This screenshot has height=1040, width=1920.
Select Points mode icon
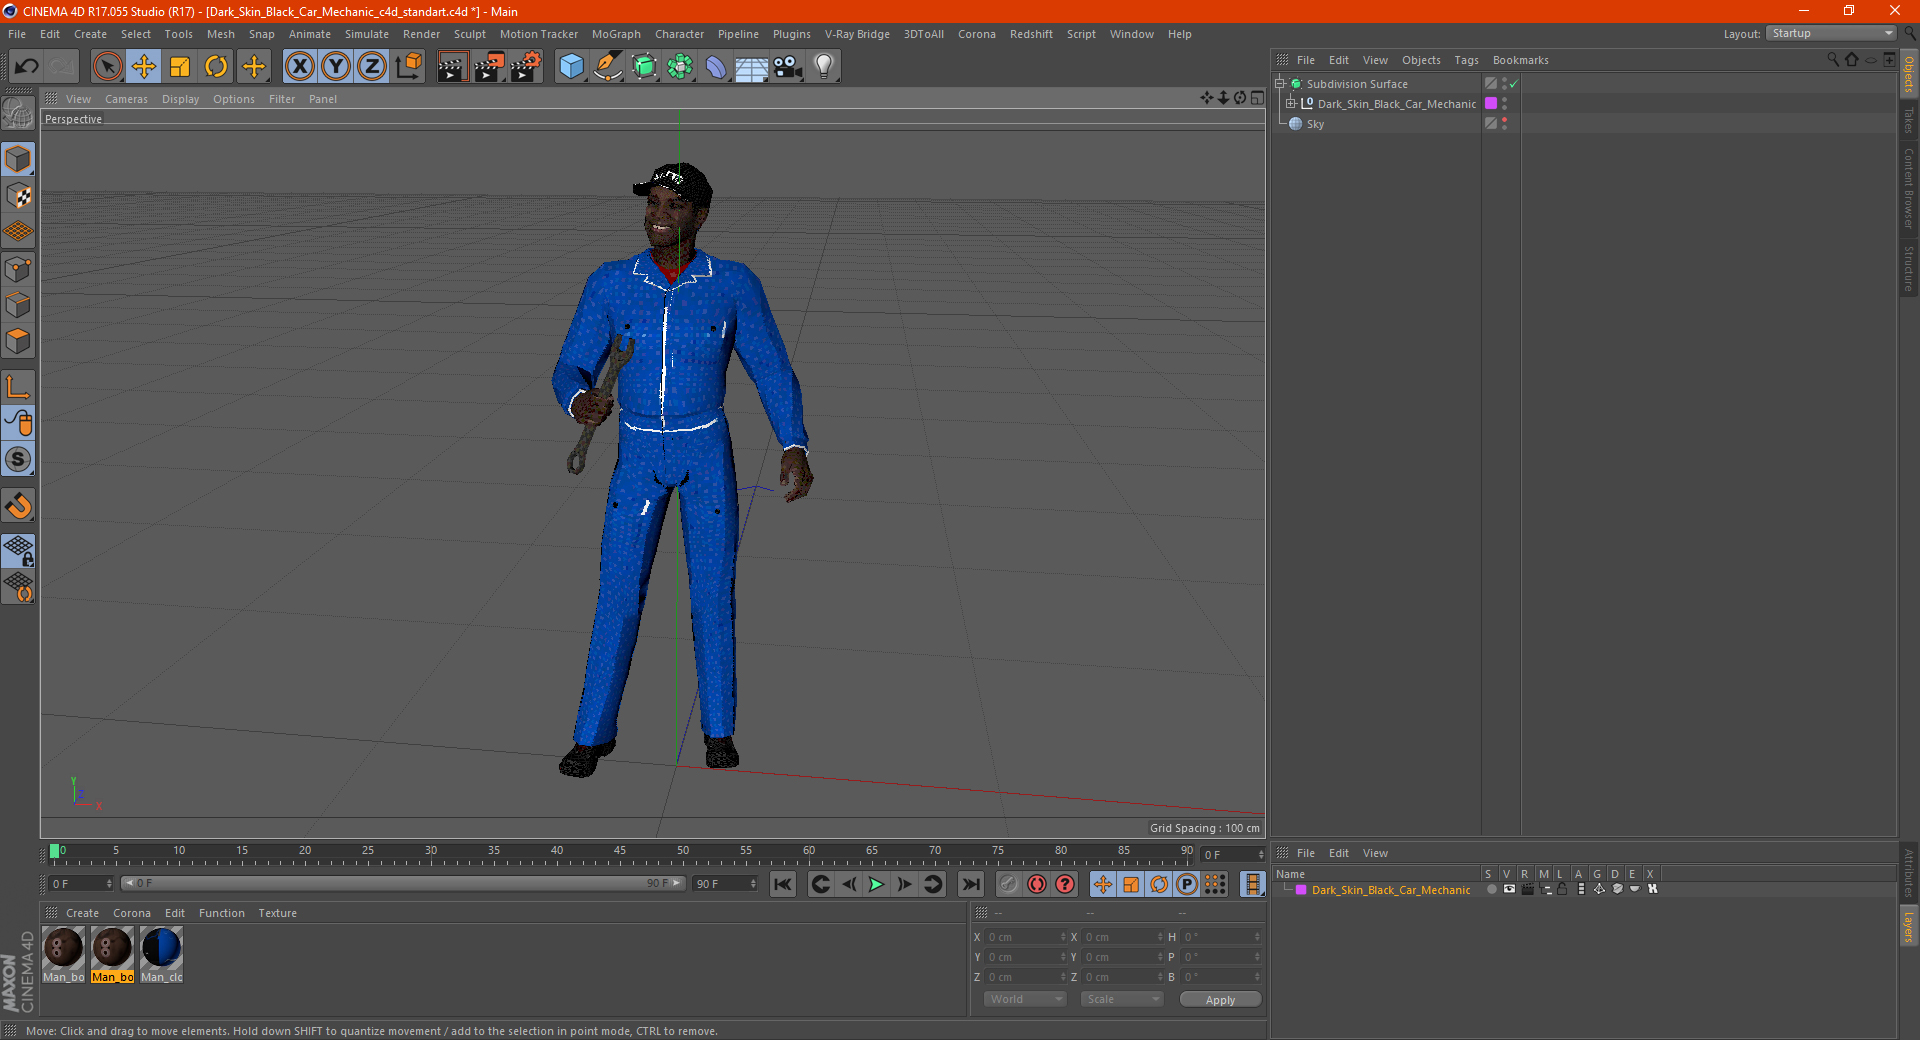(x=18, y=269)
